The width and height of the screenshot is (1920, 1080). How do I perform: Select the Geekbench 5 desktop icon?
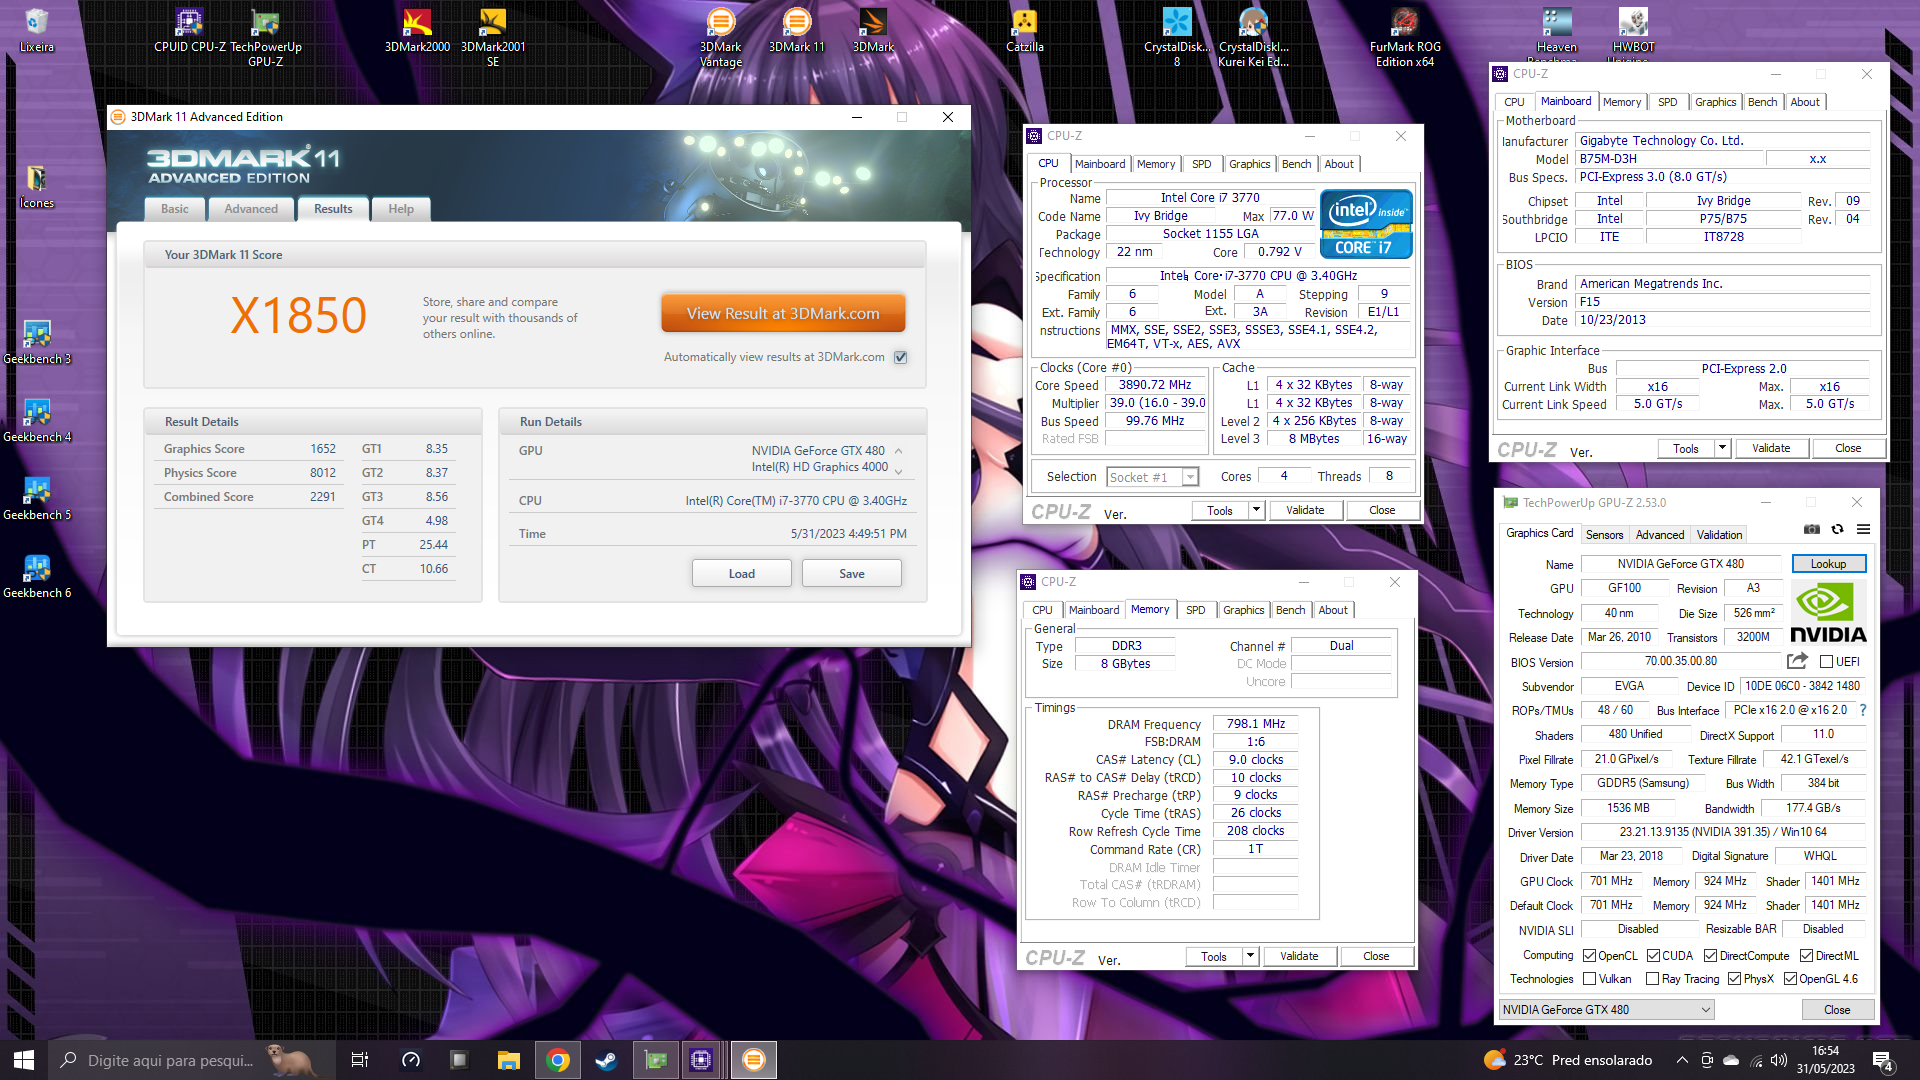coord(37,500)
